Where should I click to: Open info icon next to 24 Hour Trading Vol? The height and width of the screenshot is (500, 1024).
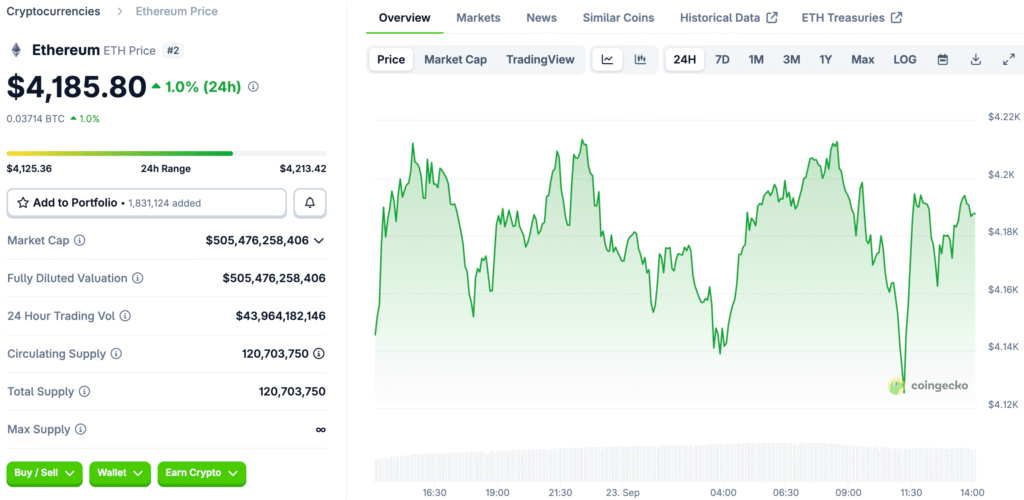[125, 316]
